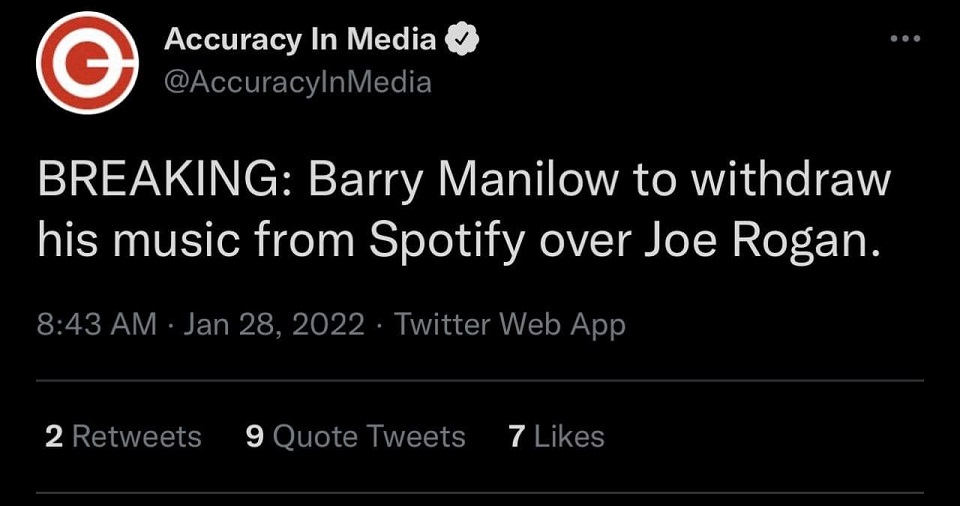Click the Accuracy In Media display name
This screenshot has width=960, height=506.
pos(299,40)
